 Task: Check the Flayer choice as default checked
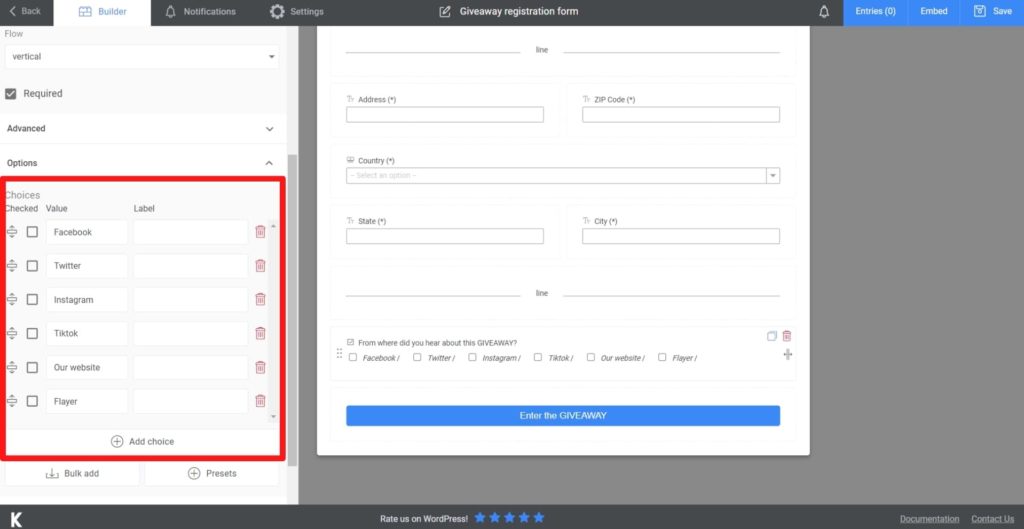(32, 401)
